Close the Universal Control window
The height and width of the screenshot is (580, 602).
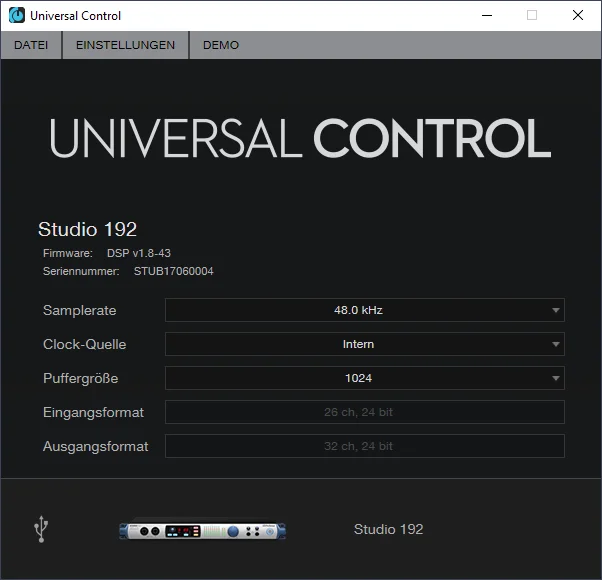click(x=578, y=16)
